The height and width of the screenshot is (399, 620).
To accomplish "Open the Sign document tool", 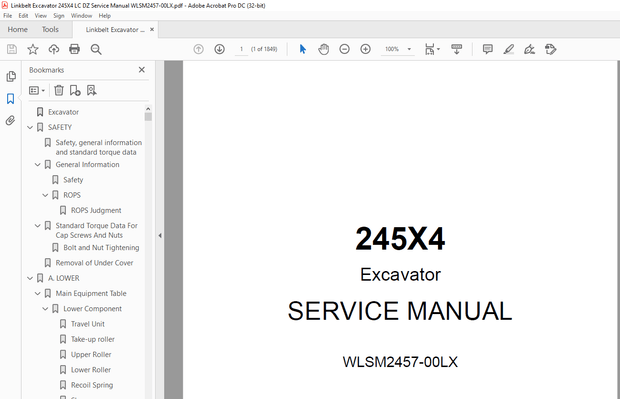I will point(529,49).
